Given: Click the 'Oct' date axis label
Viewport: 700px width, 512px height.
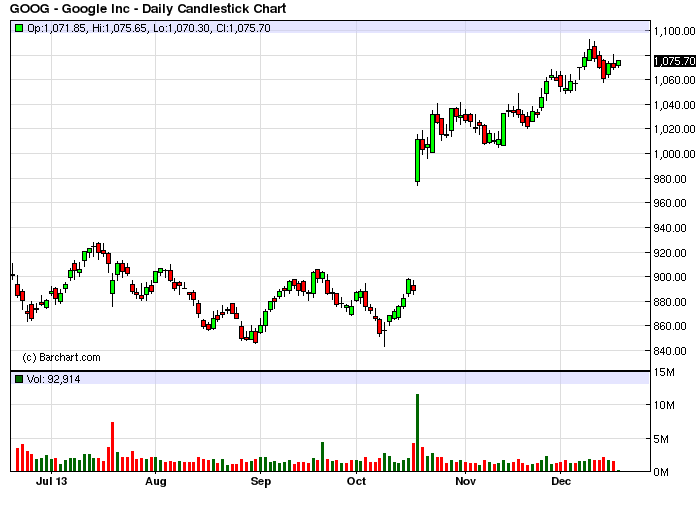Looking at the screenshot, I should coord(356,482).
